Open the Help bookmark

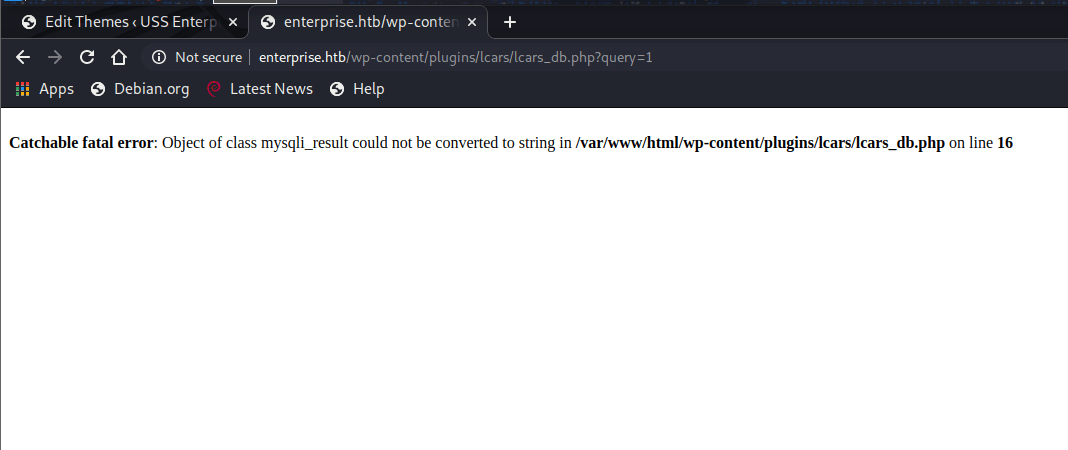(357, 89)
